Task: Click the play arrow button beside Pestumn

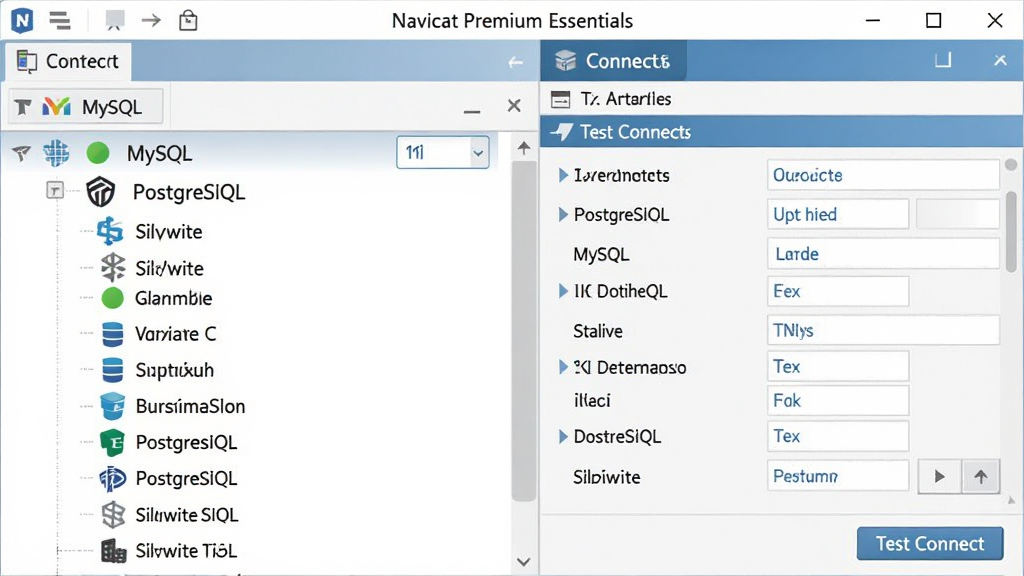Action: (x=939, y=477)
